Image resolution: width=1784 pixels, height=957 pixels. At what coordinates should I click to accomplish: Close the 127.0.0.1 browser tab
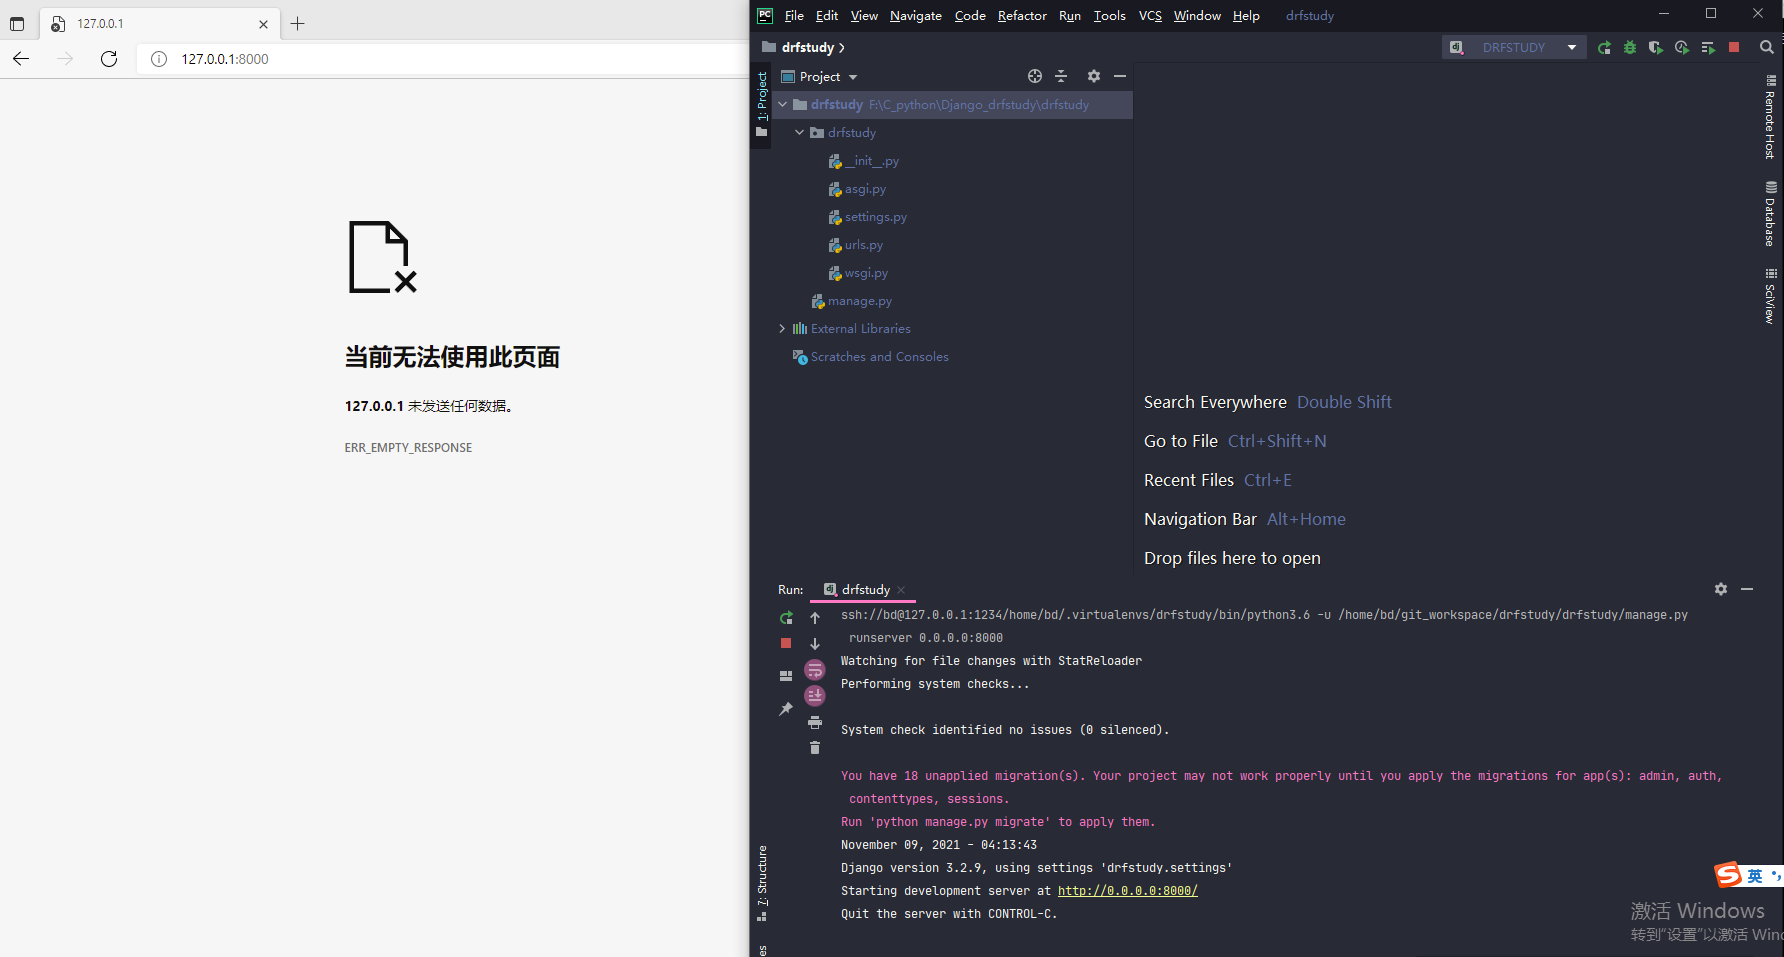pos(263,24)
